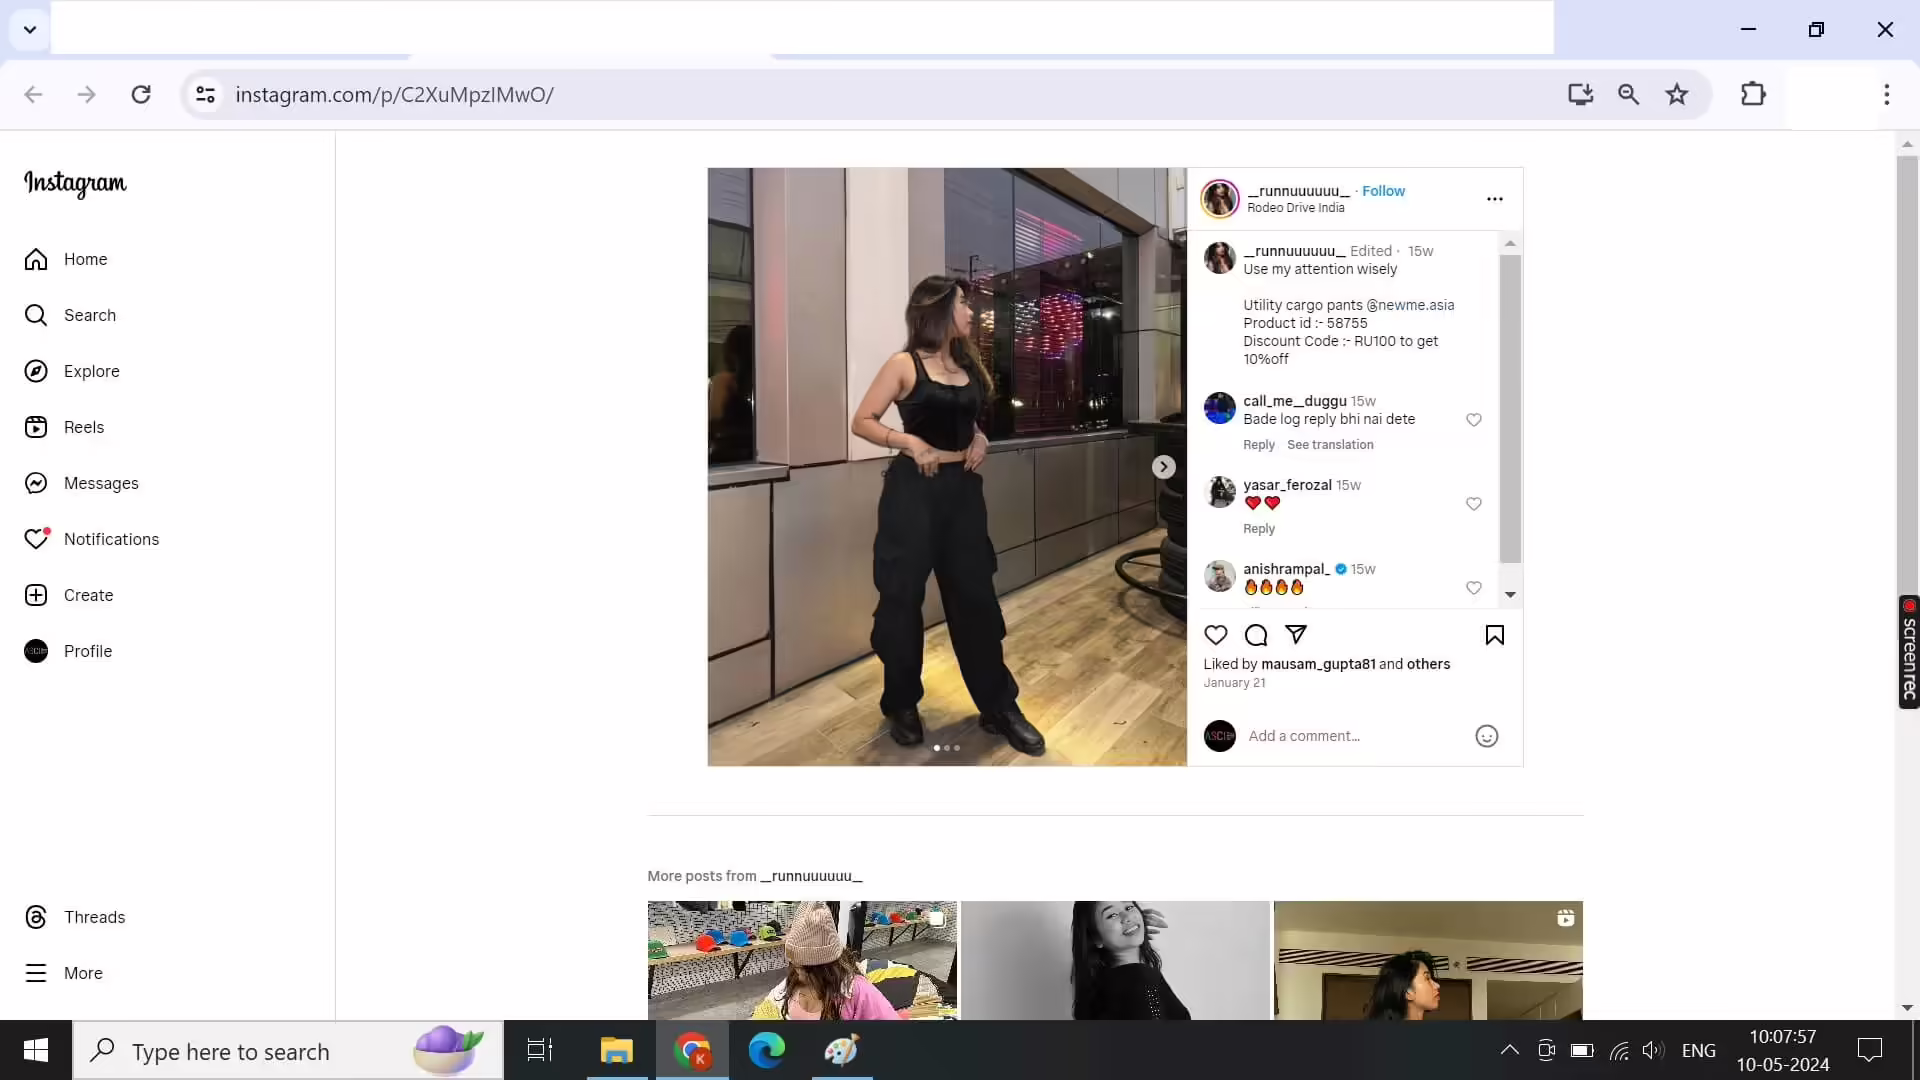Click the Instagram logo
Screen dimensions: 1920x1080
(x=75, y=183)
